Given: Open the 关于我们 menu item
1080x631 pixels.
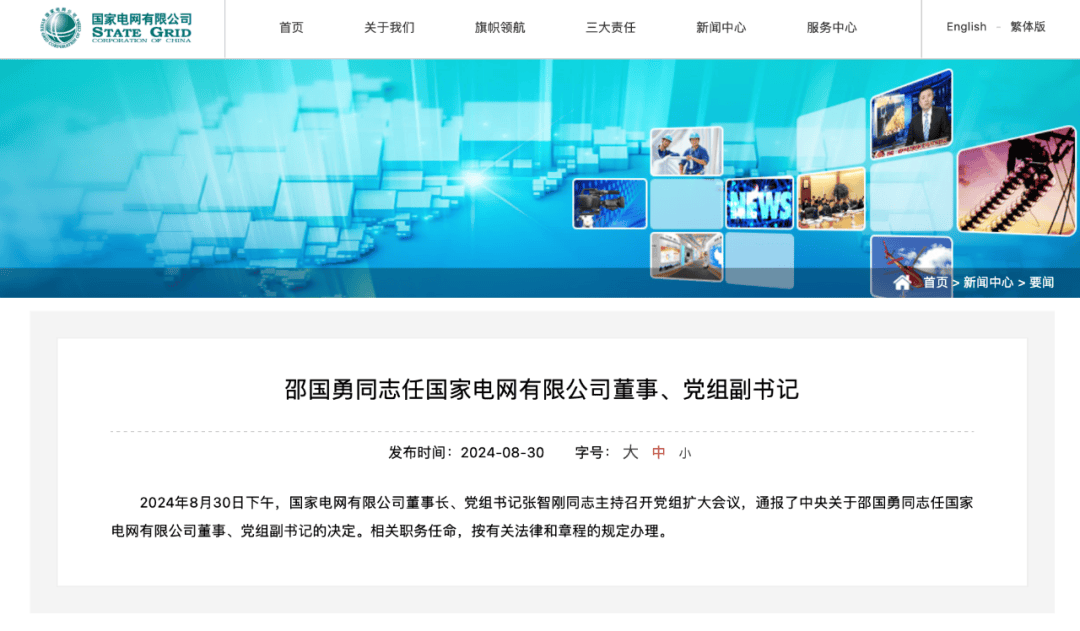Looking at the screenshot, I should (389, 28).
